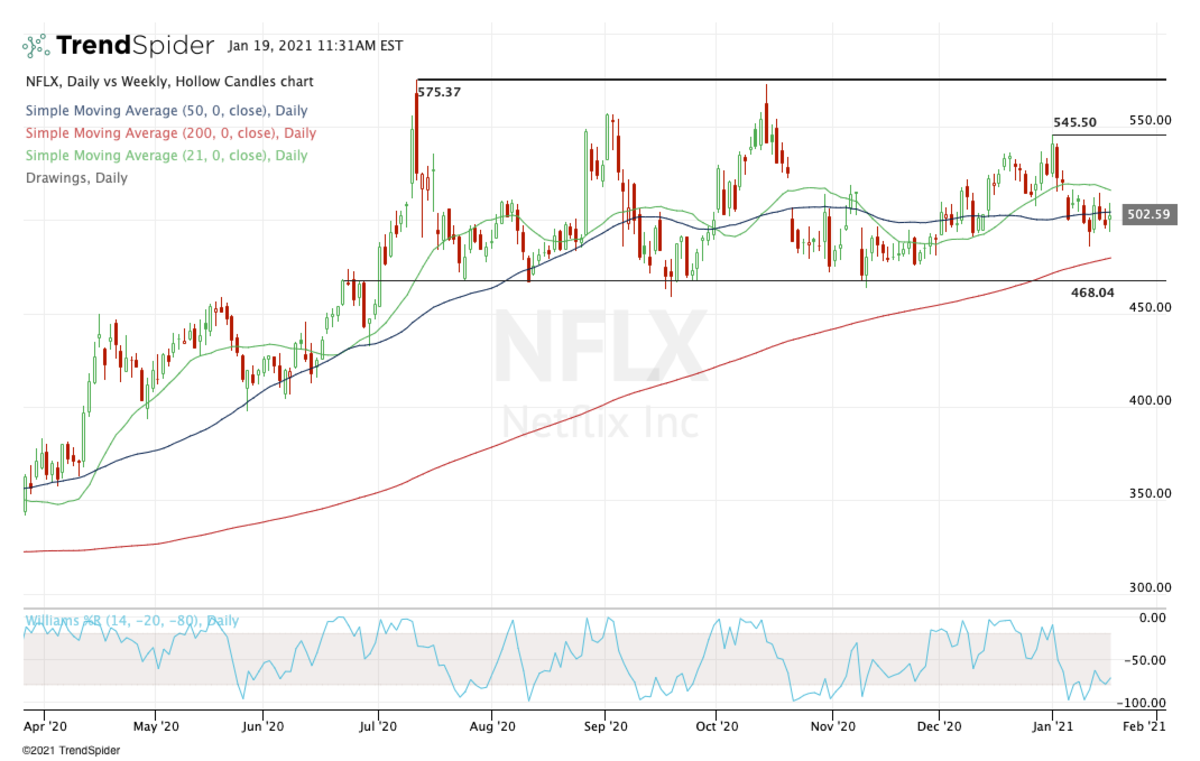Click the 'NFLX, Daily vs Weekly, Hollow Candles chart' title
Screen dimensions: 1200x761
pyautogui.click(x=168, y=81)
